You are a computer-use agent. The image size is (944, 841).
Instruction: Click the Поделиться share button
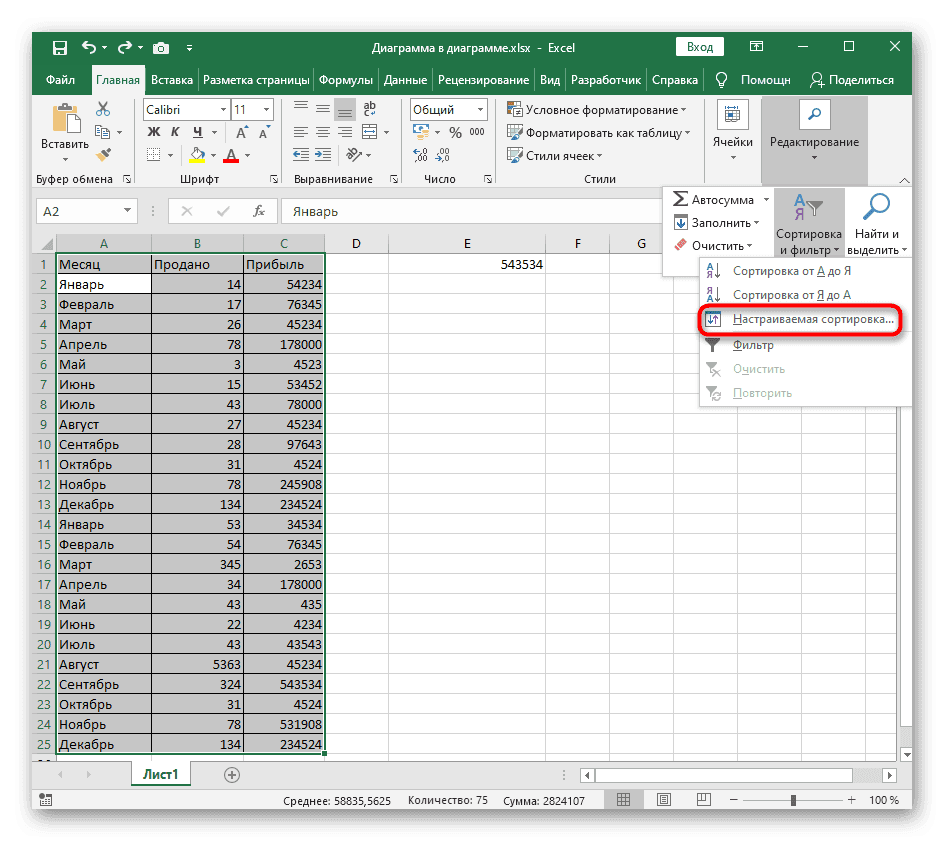coord(851,80)
